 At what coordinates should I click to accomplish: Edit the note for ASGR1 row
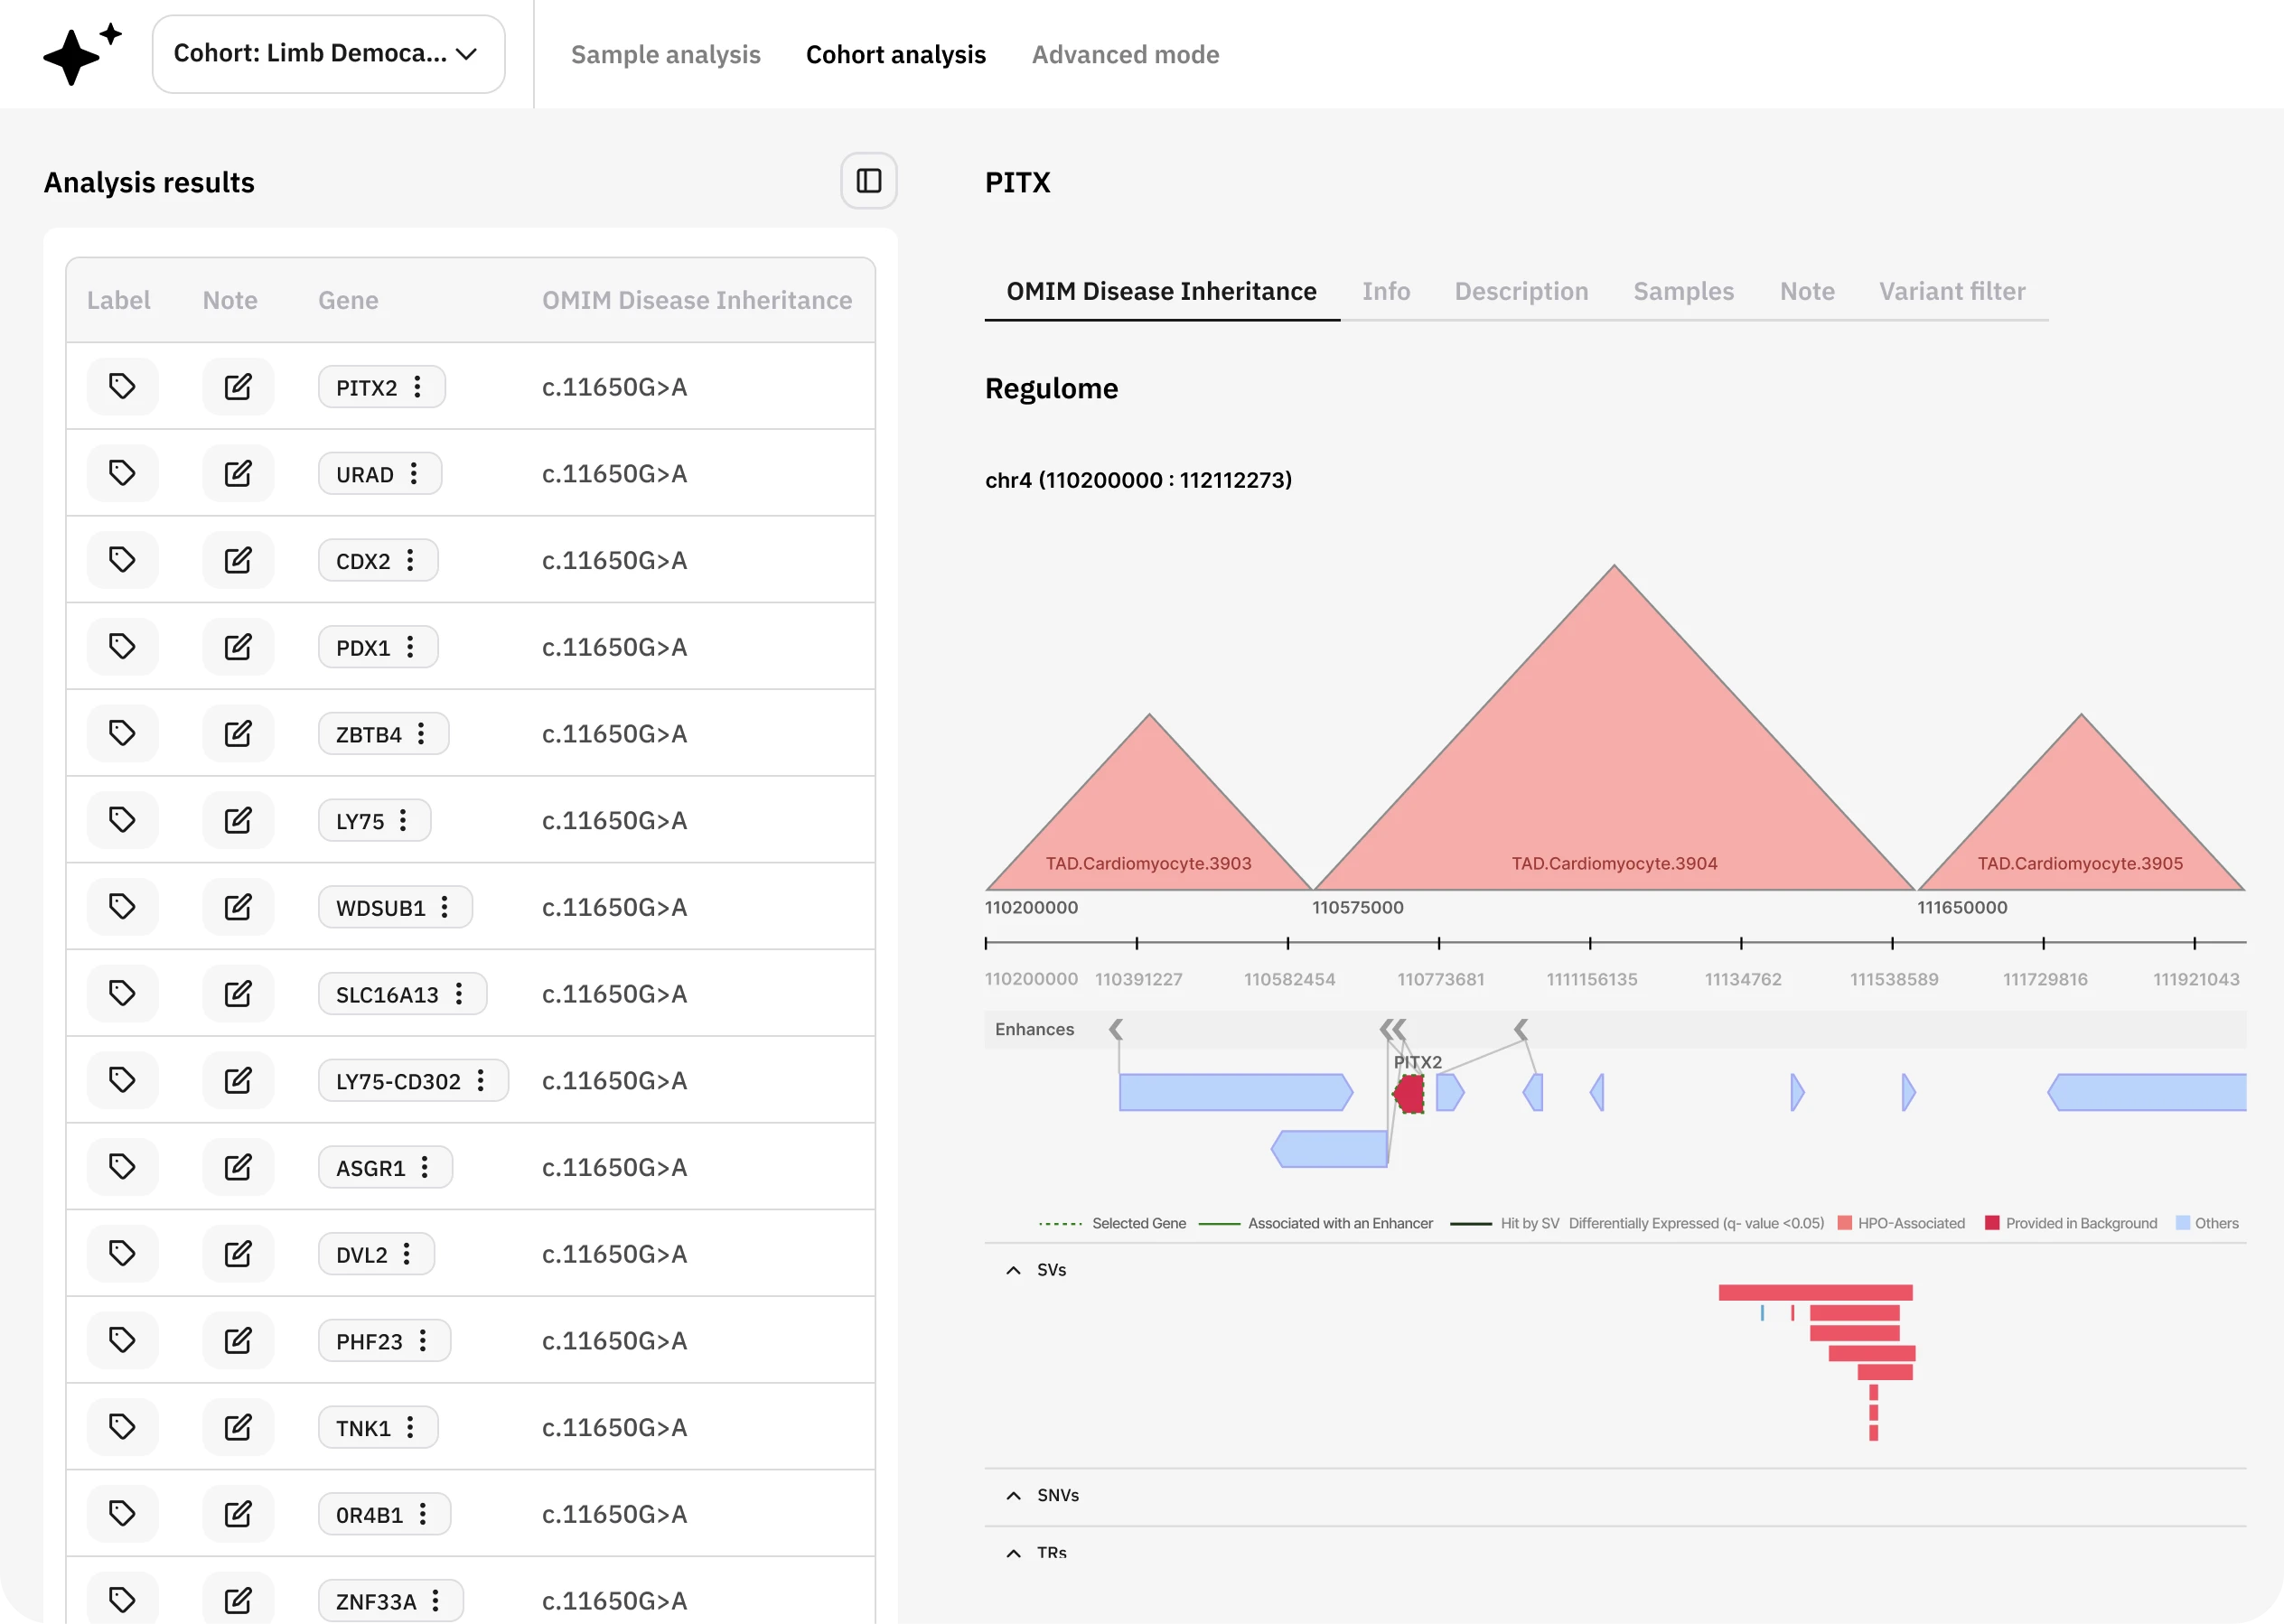click(238, 1167)
